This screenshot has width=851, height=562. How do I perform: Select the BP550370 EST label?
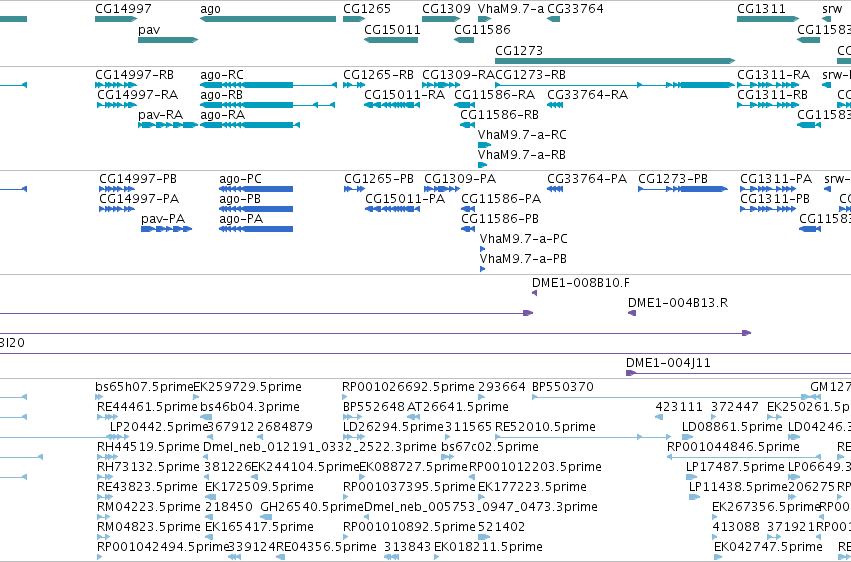click(563, 387)
